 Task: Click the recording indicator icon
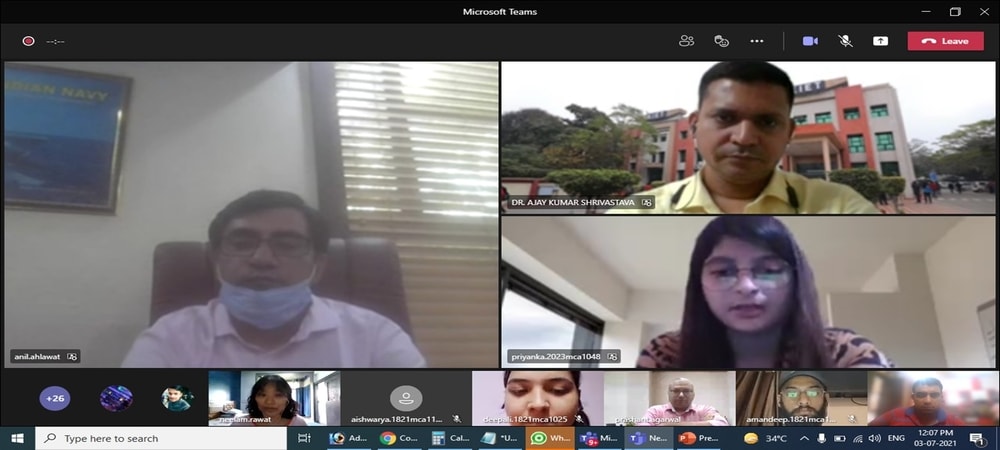pyautogui.click(x=28, y=41)
